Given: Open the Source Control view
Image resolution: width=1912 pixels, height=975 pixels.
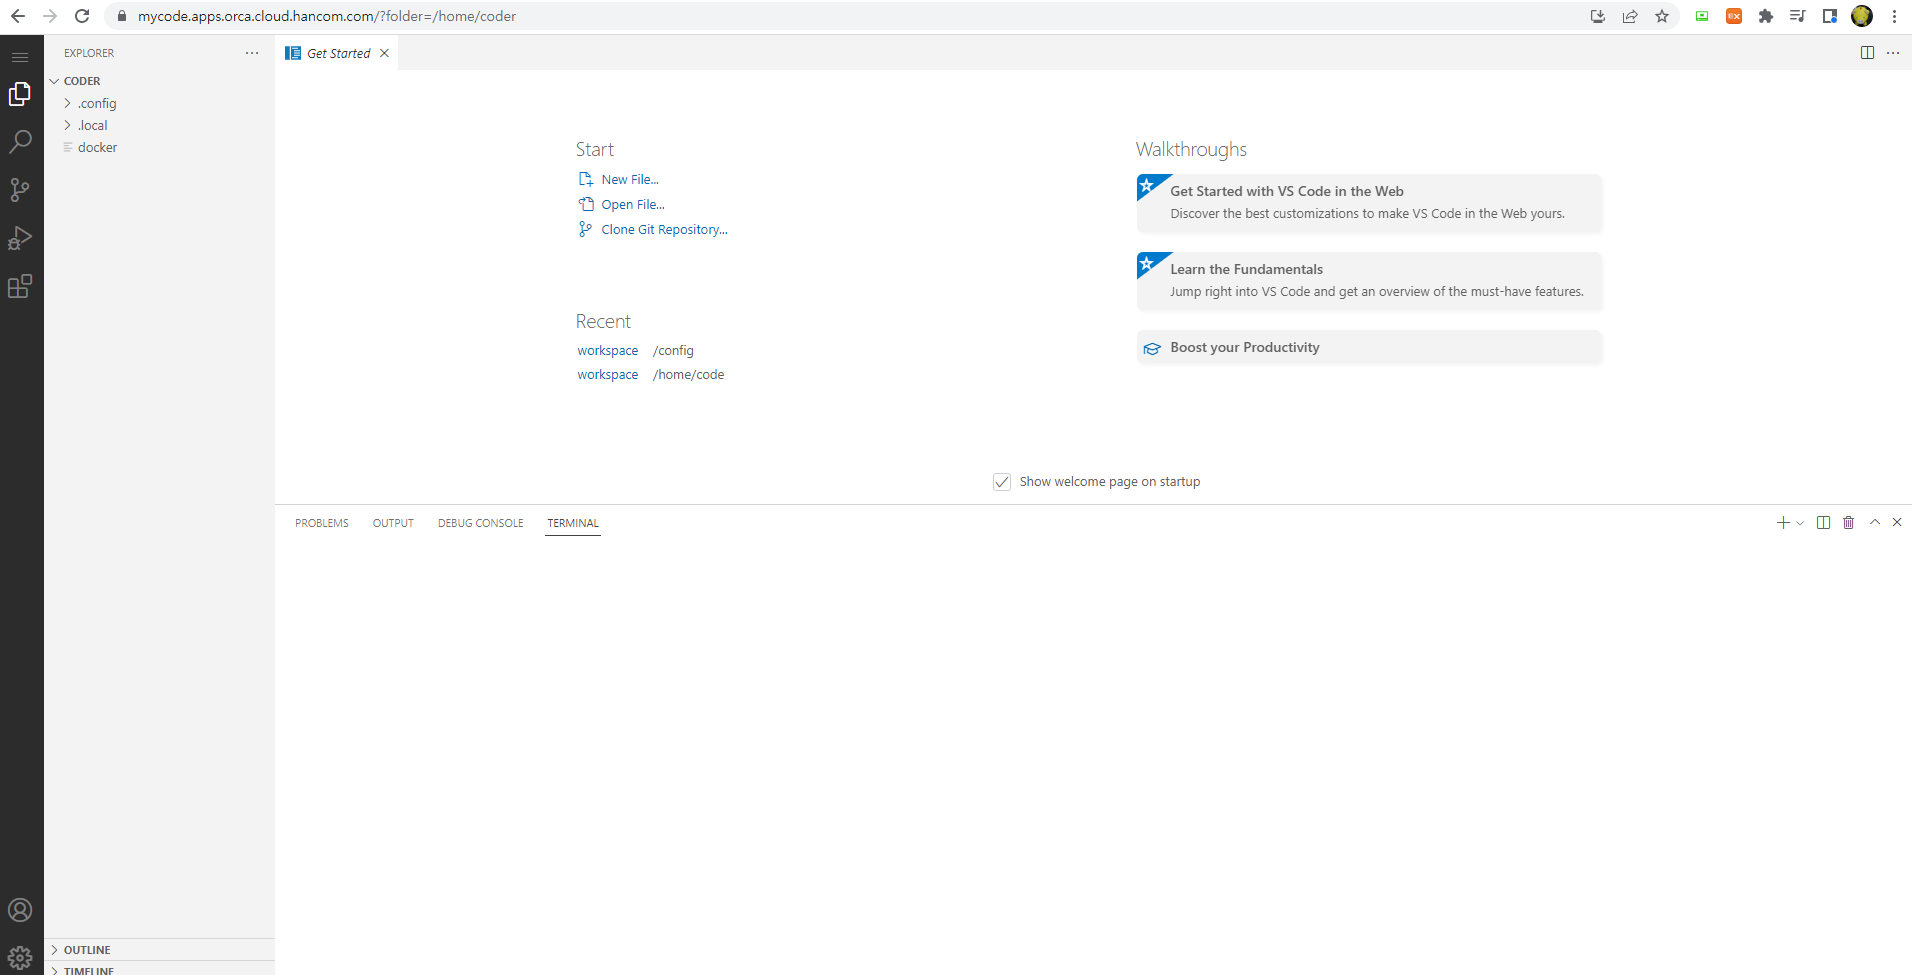Looking at the screenshot, I should (20, 190).
